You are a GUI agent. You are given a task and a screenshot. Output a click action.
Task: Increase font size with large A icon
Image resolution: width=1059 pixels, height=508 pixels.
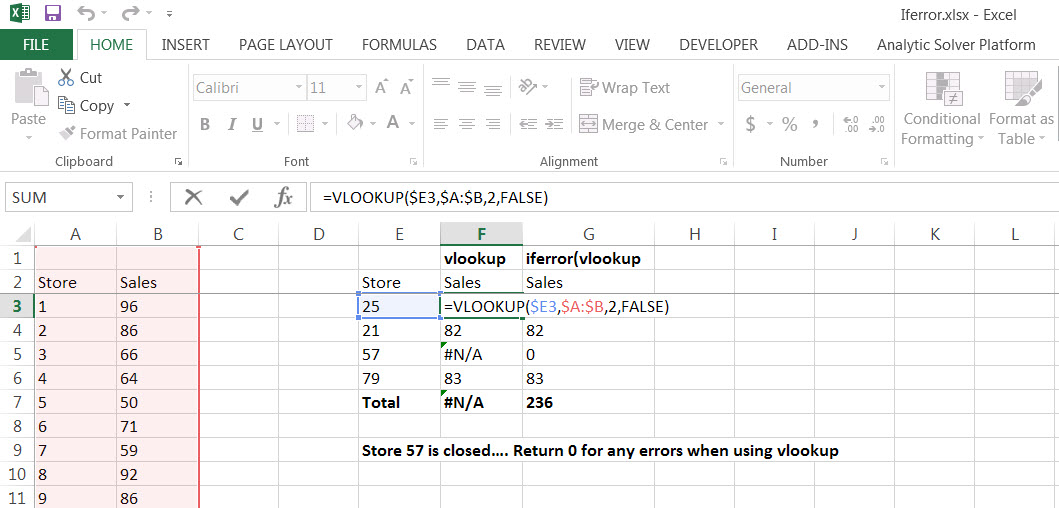[x=382, y=88]
